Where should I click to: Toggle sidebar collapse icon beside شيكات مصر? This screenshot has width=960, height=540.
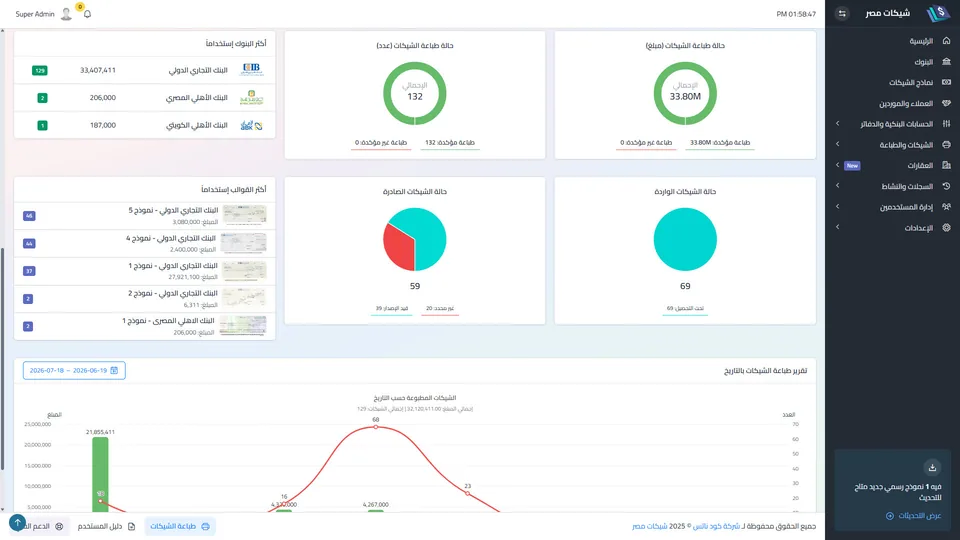click(x=842, y=13)
